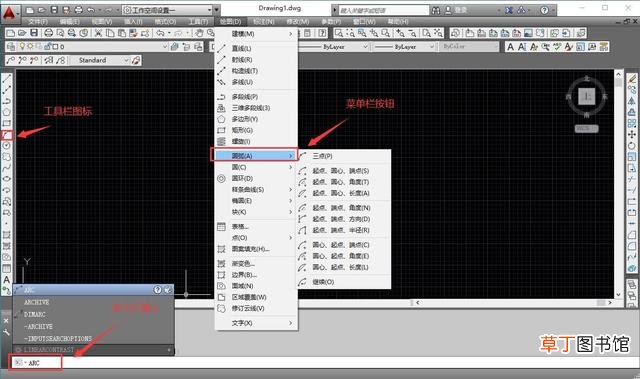Click the wrench customize icon by command line

click(6, 332)
